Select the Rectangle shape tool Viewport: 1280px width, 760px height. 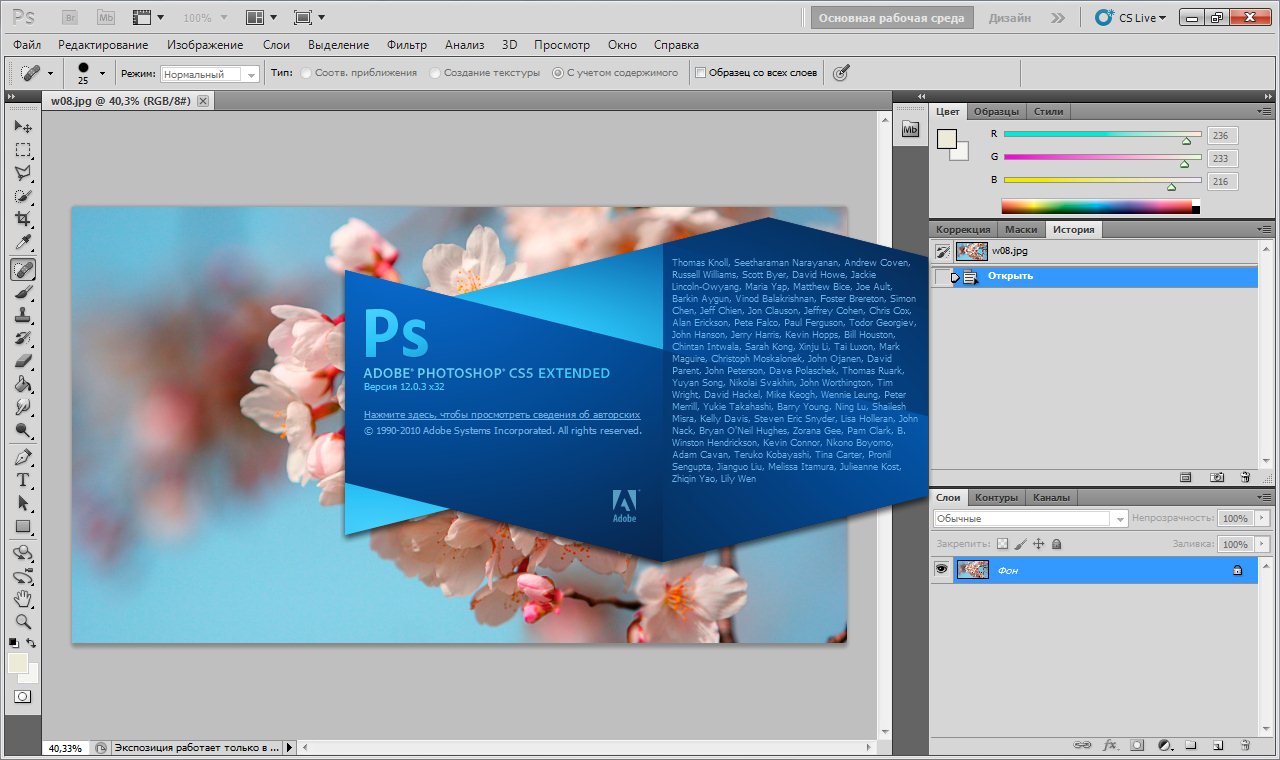click(23, 527)
